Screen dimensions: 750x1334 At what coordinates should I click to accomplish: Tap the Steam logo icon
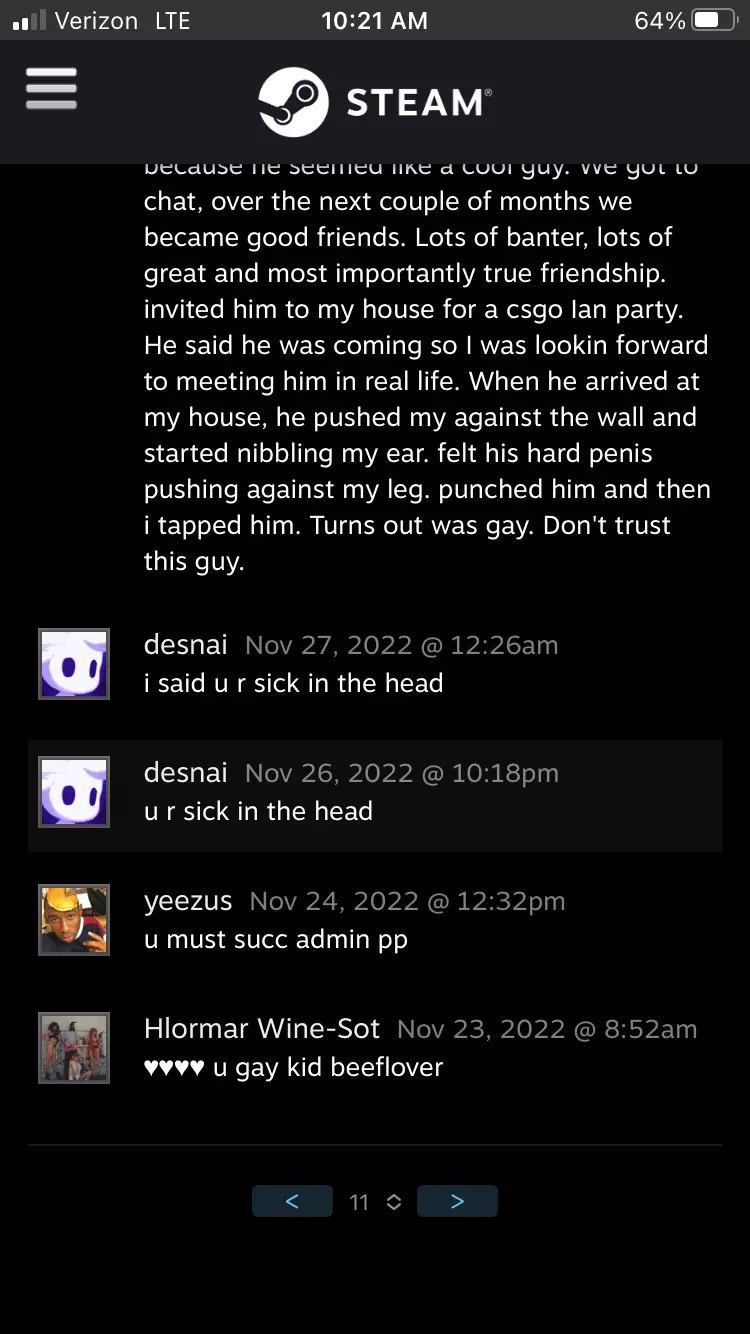pos(293,102)
